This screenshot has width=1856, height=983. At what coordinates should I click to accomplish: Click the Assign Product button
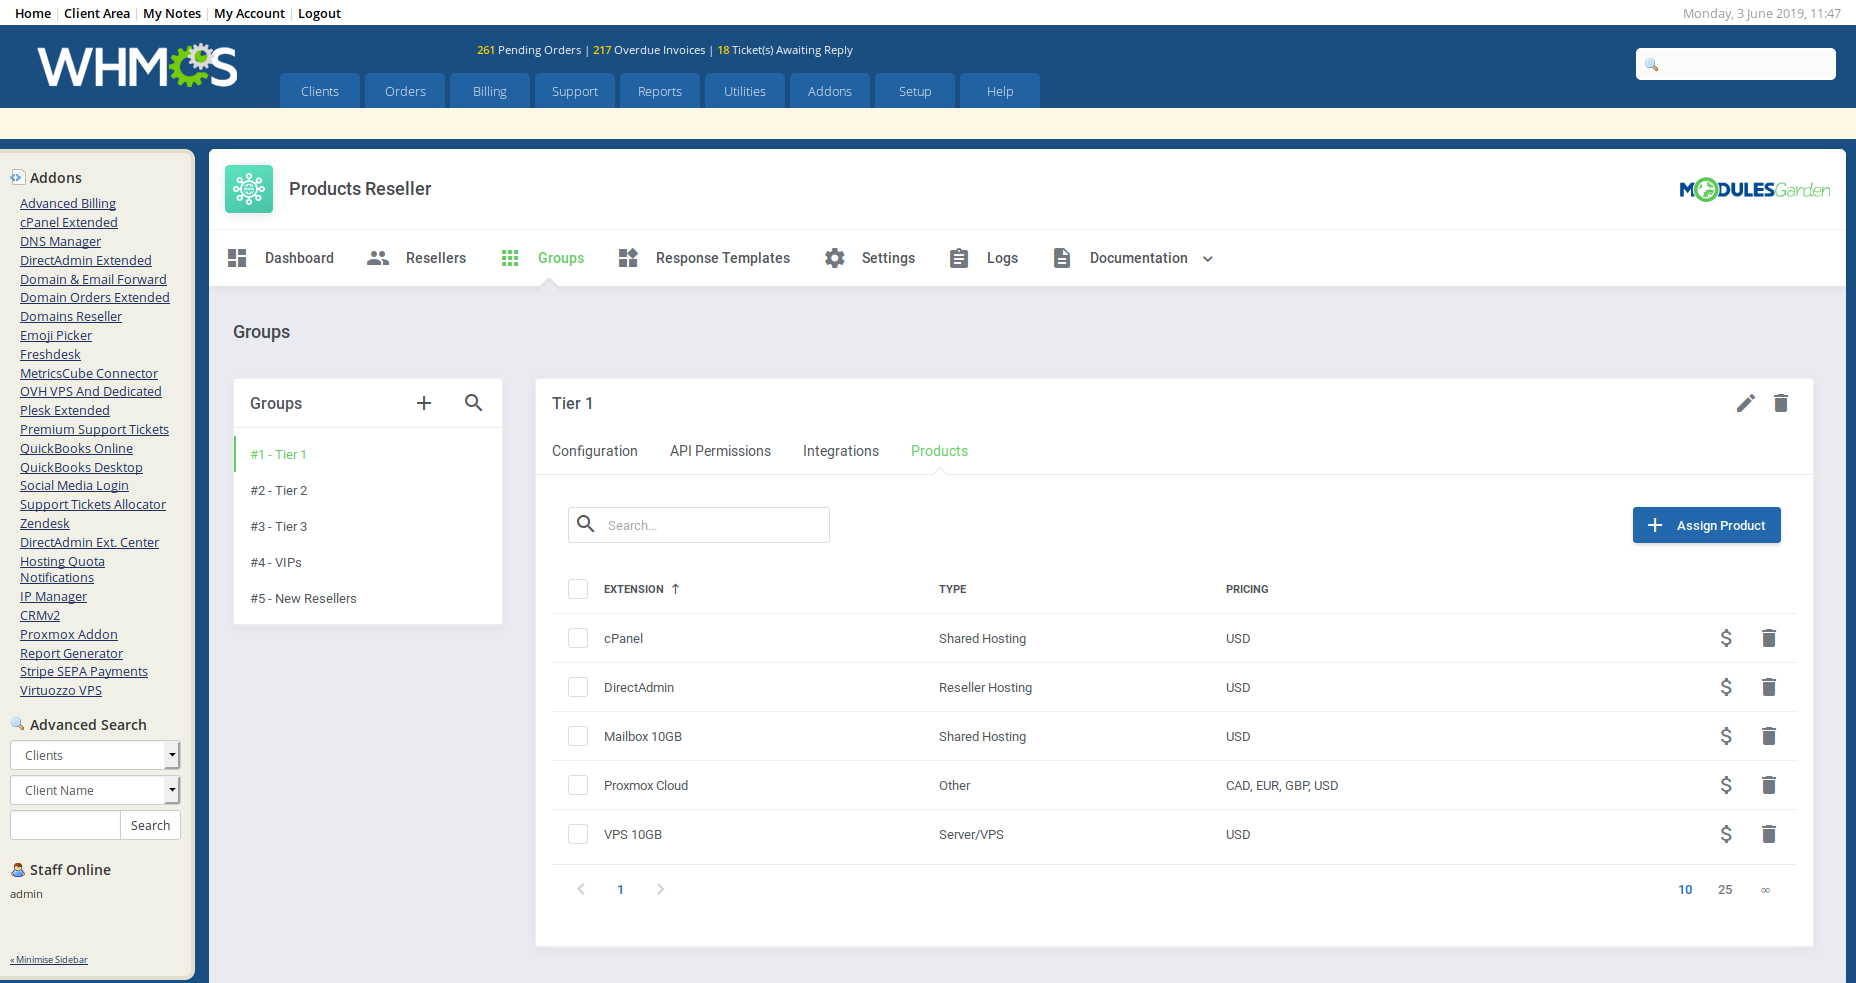click(x=1707, y=525)
